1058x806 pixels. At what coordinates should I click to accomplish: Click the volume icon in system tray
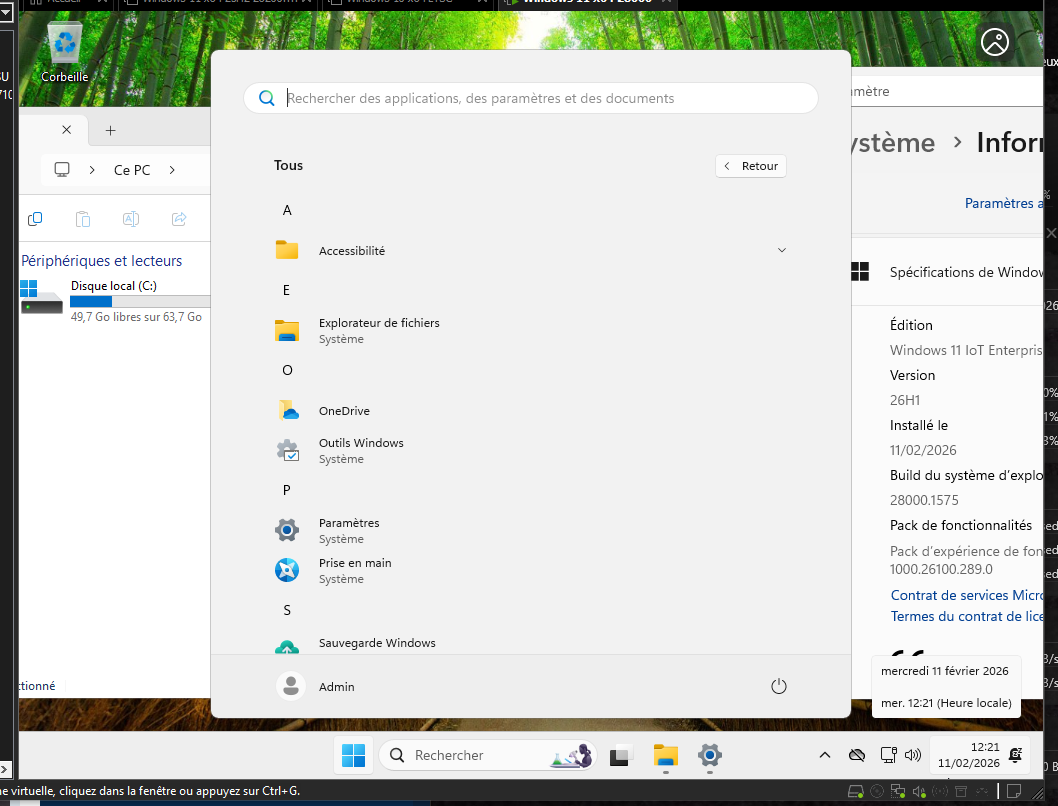coord(912,755)
